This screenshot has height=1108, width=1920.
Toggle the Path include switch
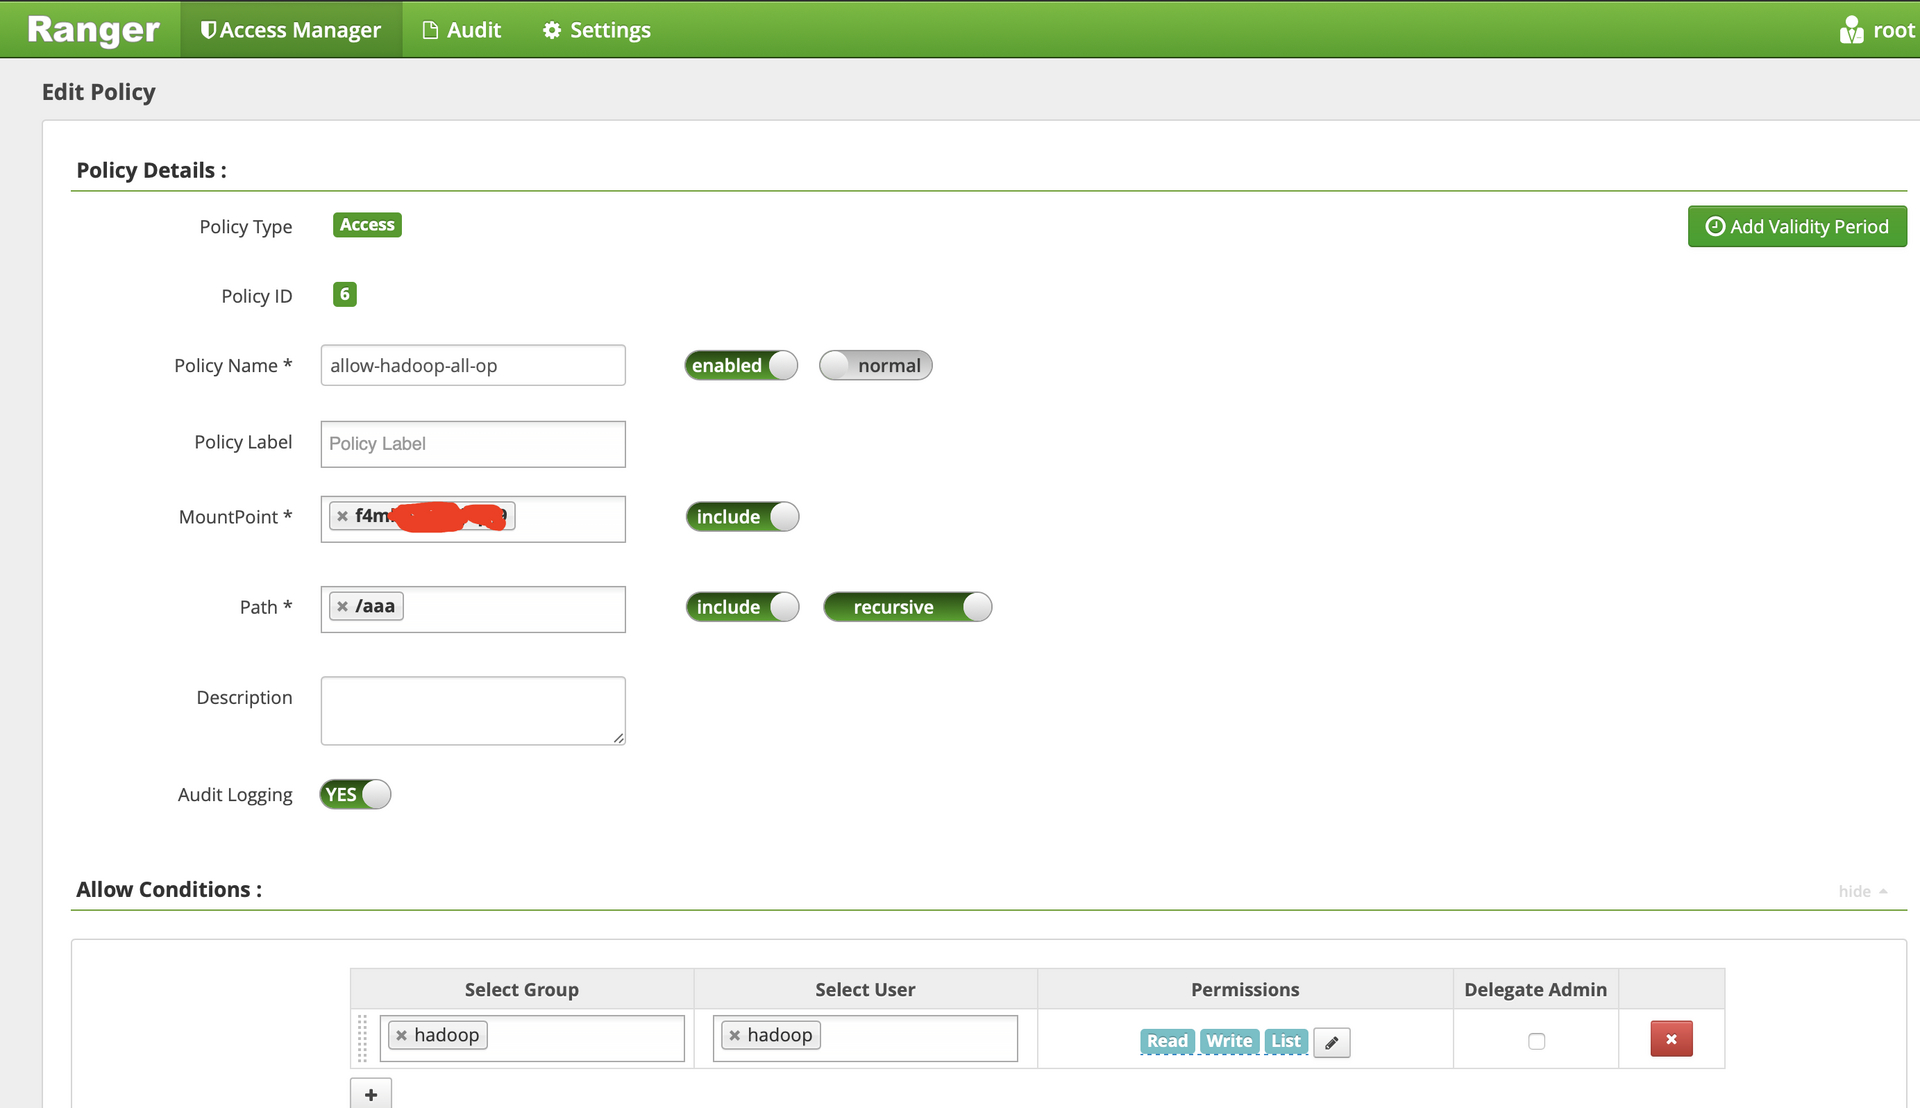tap(742, 607)
